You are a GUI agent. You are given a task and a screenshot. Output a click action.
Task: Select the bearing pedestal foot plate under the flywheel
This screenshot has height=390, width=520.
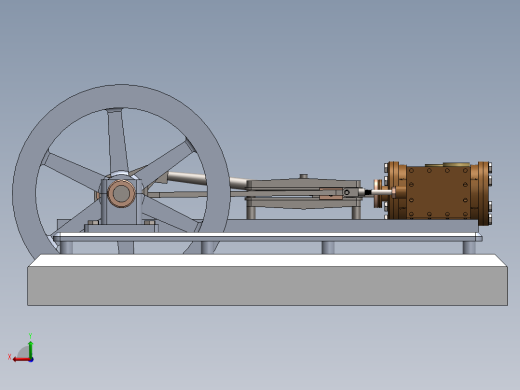point(121,228)
